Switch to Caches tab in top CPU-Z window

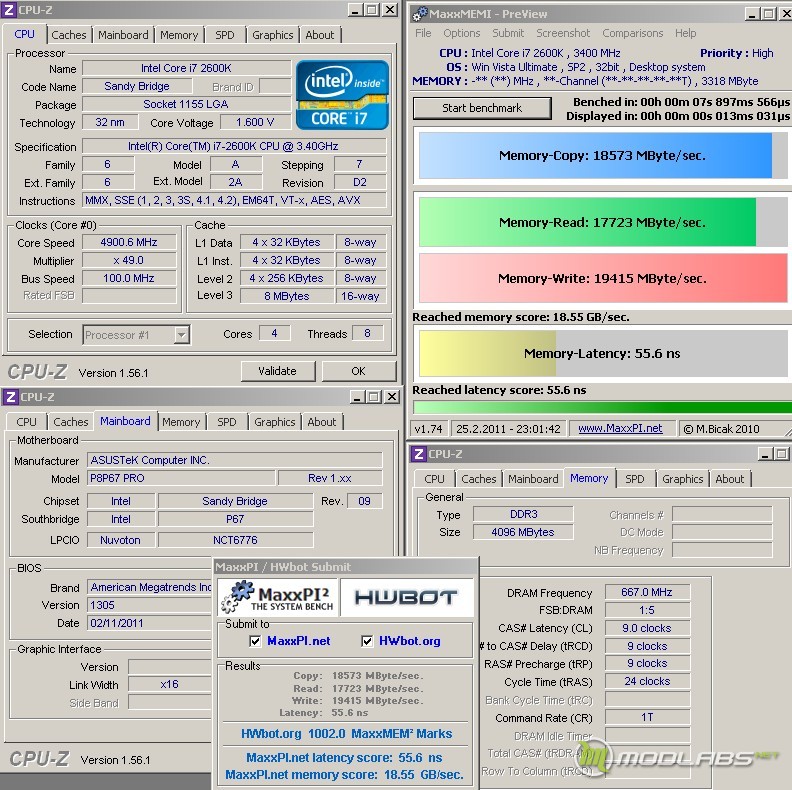pos(69,35)
